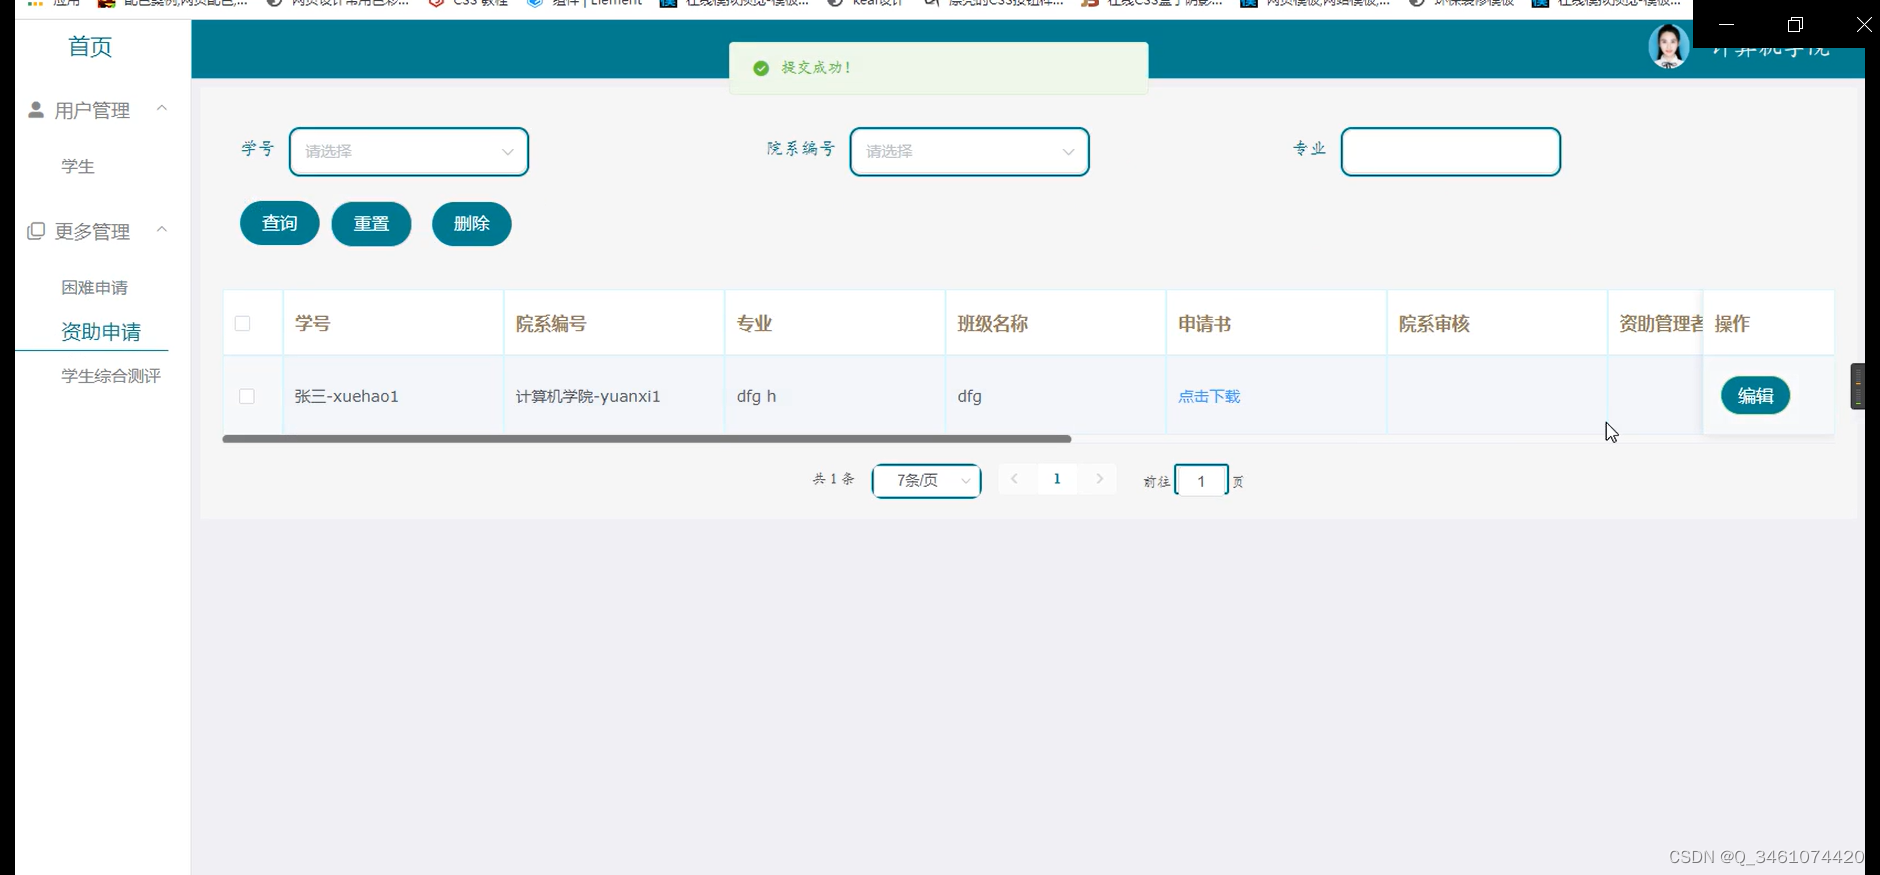Click the 更多管理 copy icon
The image size is (1880, 875).
click(36, 231)
